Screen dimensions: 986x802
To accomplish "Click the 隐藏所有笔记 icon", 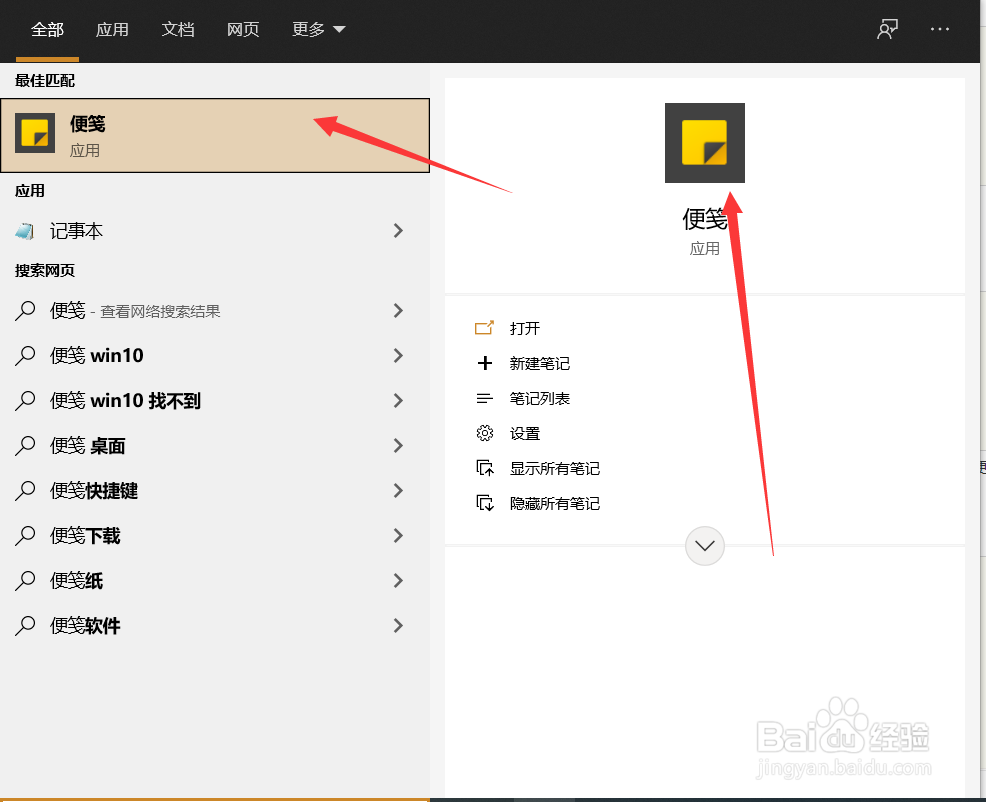I will click(x=485, y=502).
